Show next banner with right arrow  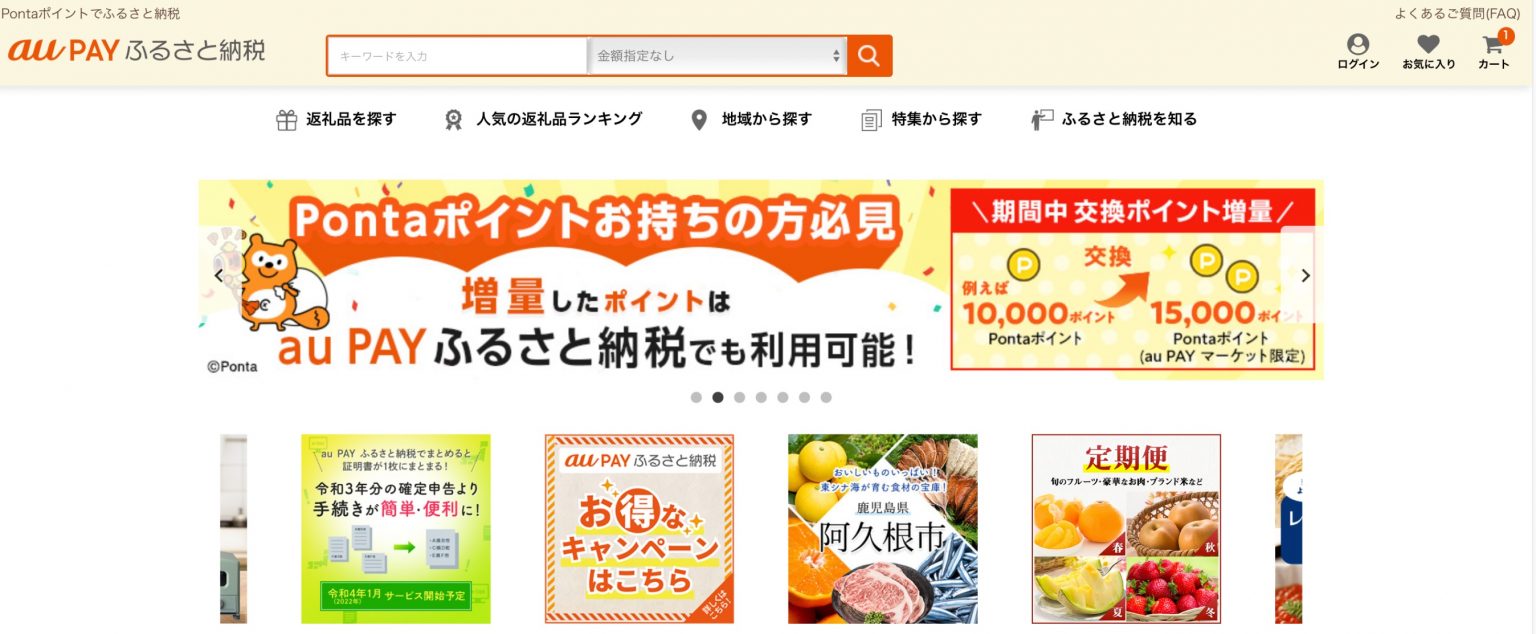[x=1304, y=276]
